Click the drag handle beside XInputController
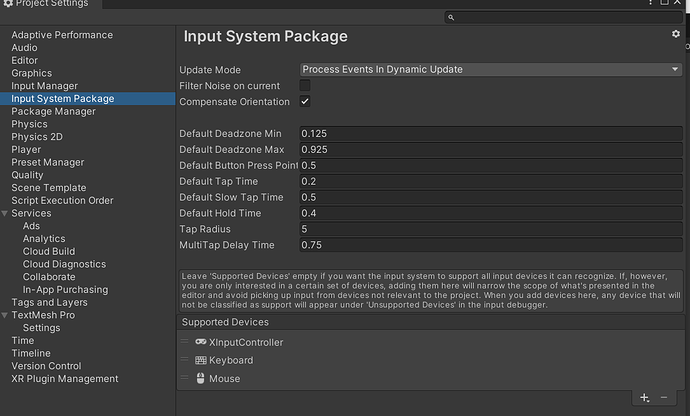The height and width of the screenshot is (416, 690). pyautogui.click(x=184, y=342)
